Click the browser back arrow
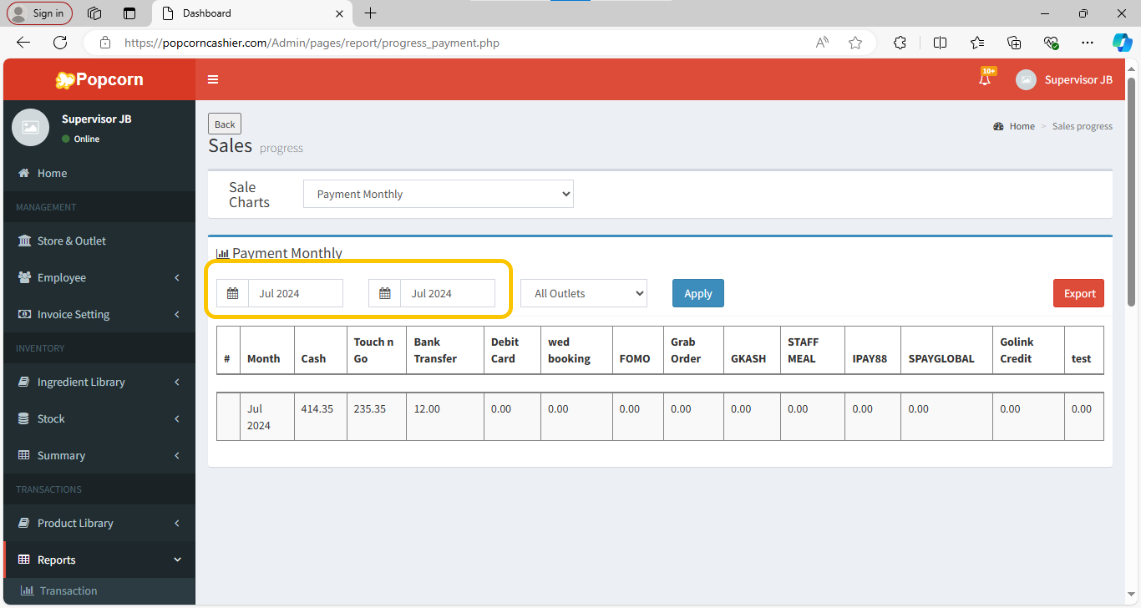The image size is (1141, 608). (x=23, y=43)
